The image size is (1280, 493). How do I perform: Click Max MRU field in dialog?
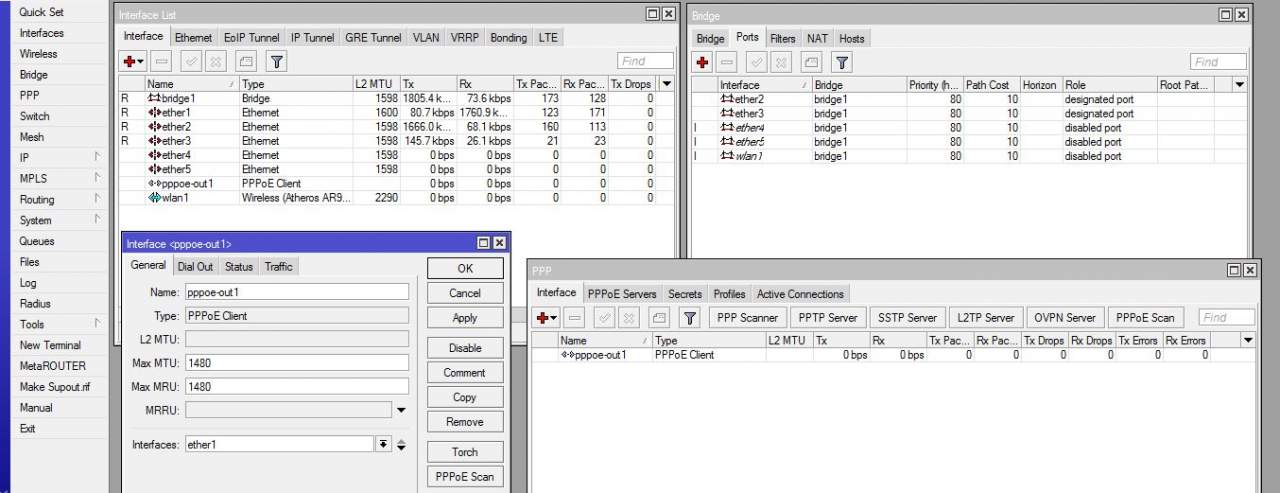[x=297, y=386]
